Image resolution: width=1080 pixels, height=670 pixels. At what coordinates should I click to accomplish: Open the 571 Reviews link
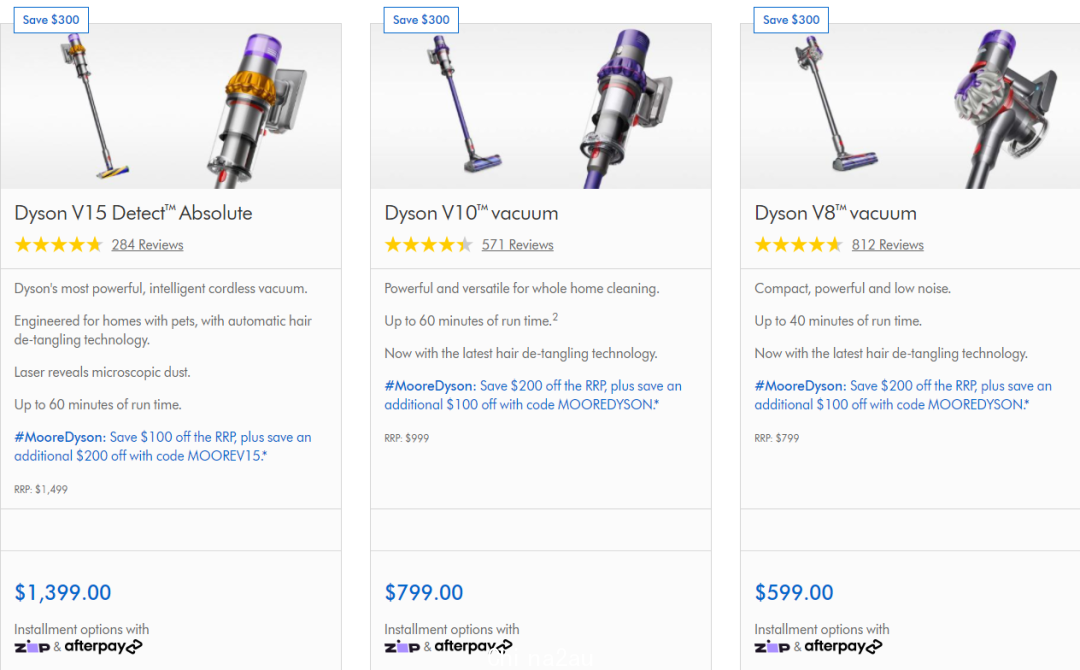517,244
